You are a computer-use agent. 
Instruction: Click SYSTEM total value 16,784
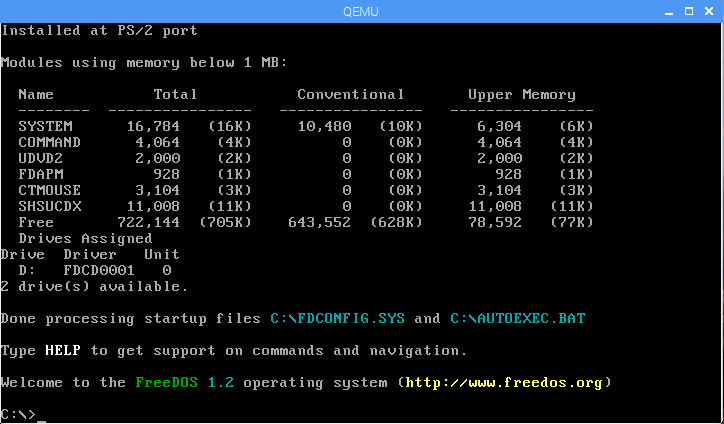pos(153,127)
